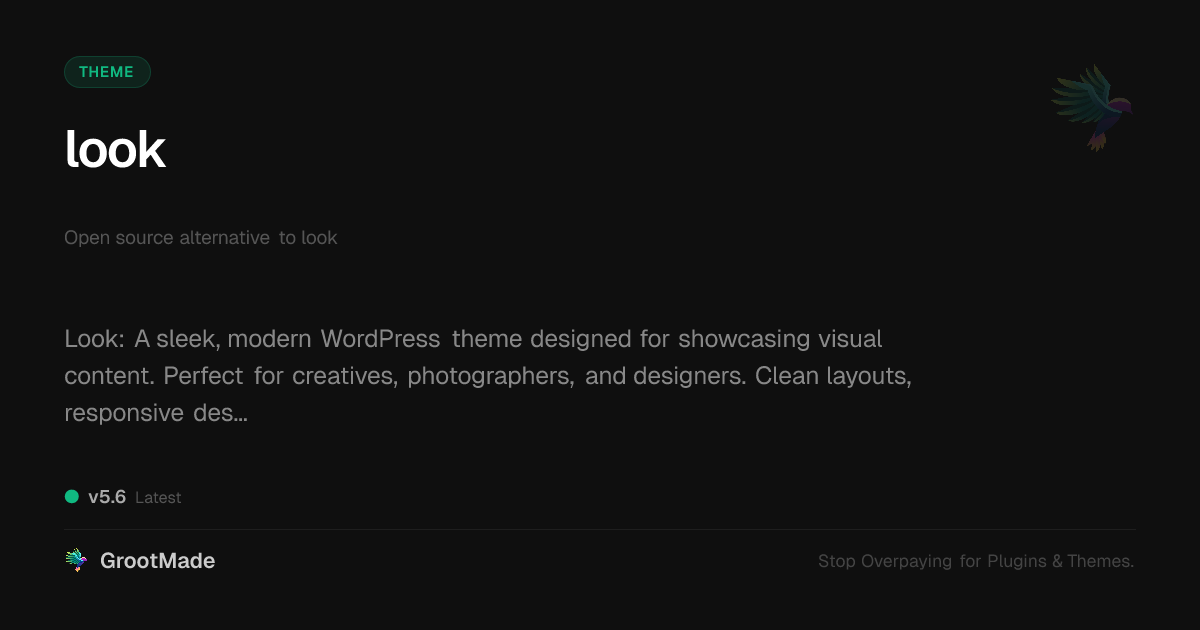Click the small GrootMade bird icon in footer
This screenshot has height=630, width=1200.
(76, 561)
